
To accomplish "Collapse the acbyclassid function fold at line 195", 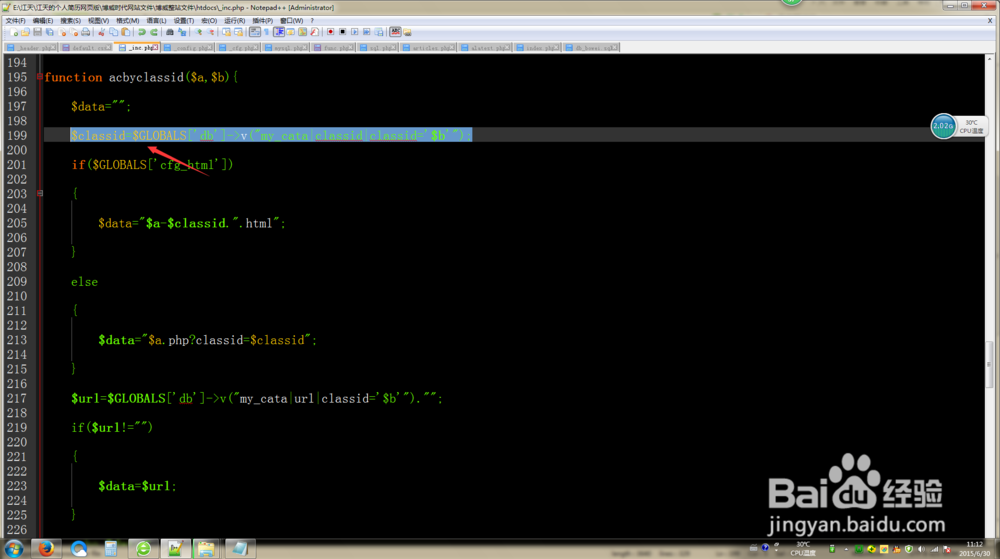I will 40,77.
